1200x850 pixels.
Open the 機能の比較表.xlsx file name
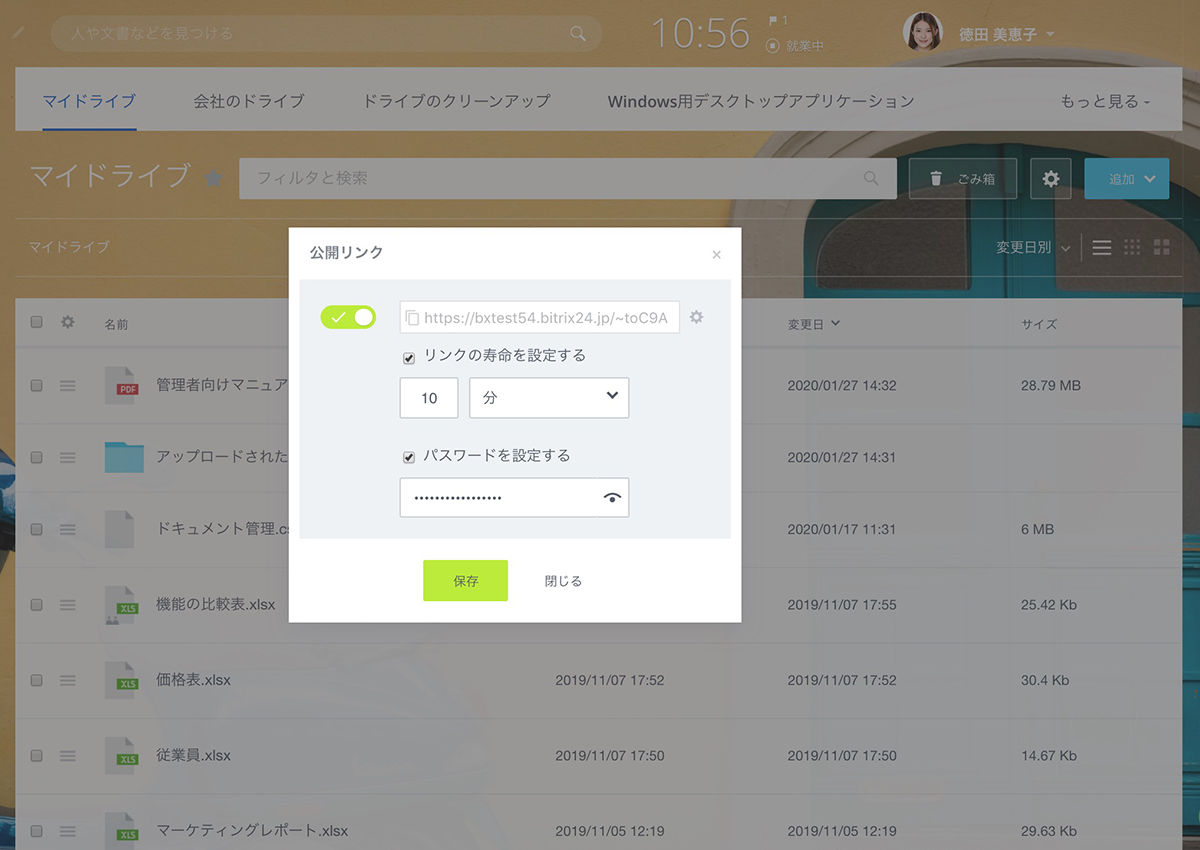point(216,605)
